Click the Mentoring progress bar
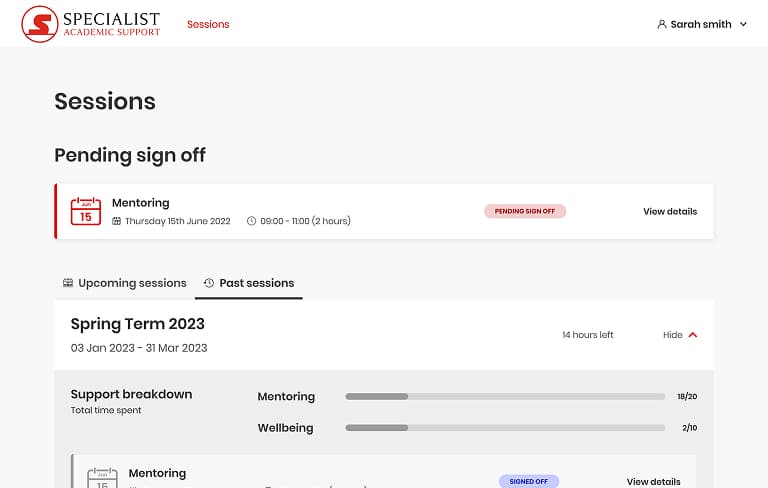768x488 pixels. (x=505, y=396)
